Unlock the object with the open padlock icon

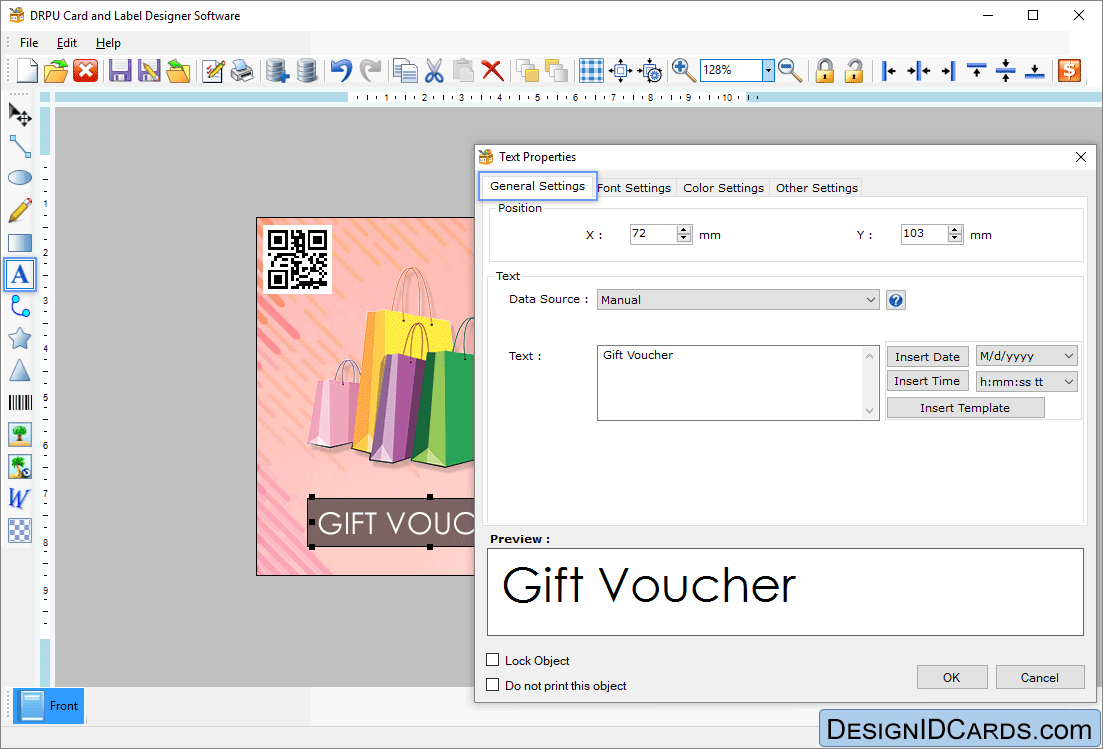854,70
